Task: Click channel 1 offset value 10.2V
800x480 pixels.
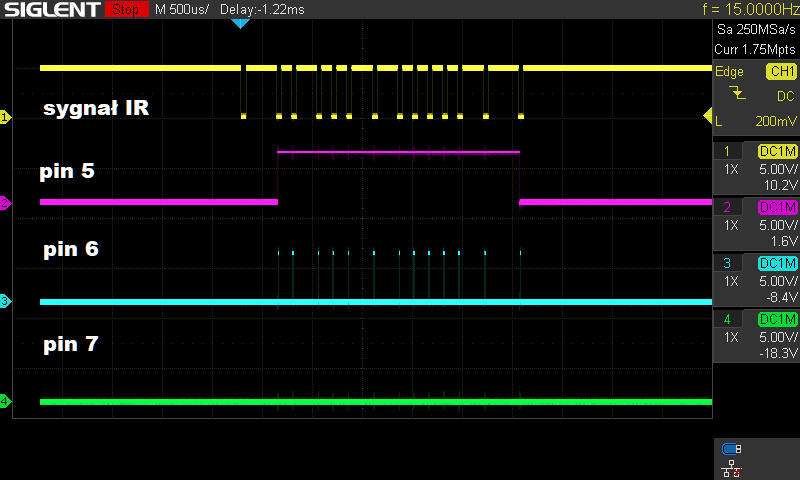Action: (780, 185)
